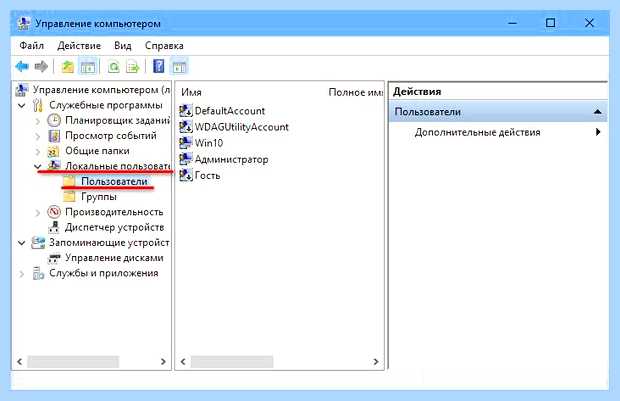Select the DefaultAccount name text
Screen dimensions: 620x401
click(230, 111)
